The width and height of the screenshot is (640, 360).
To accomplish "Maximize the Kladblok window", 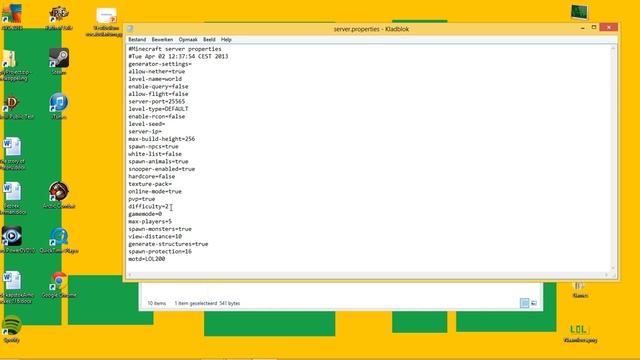I will coord(594,27).
